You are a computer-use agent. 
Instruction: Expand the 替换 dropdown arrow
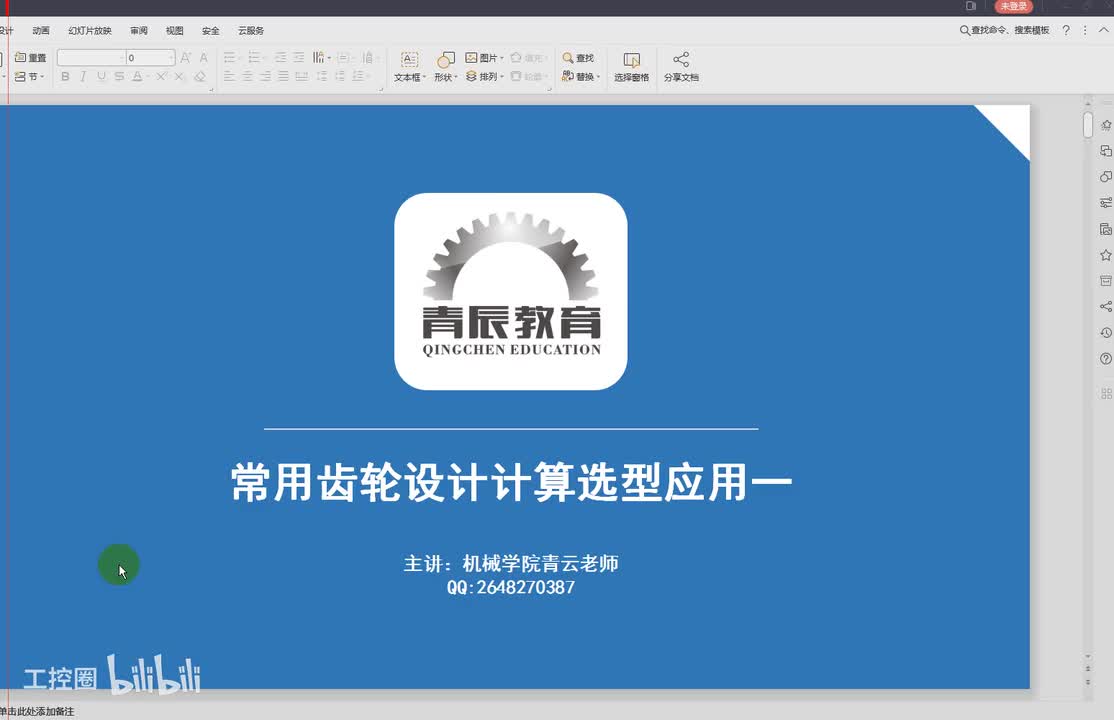click(598, 77)
